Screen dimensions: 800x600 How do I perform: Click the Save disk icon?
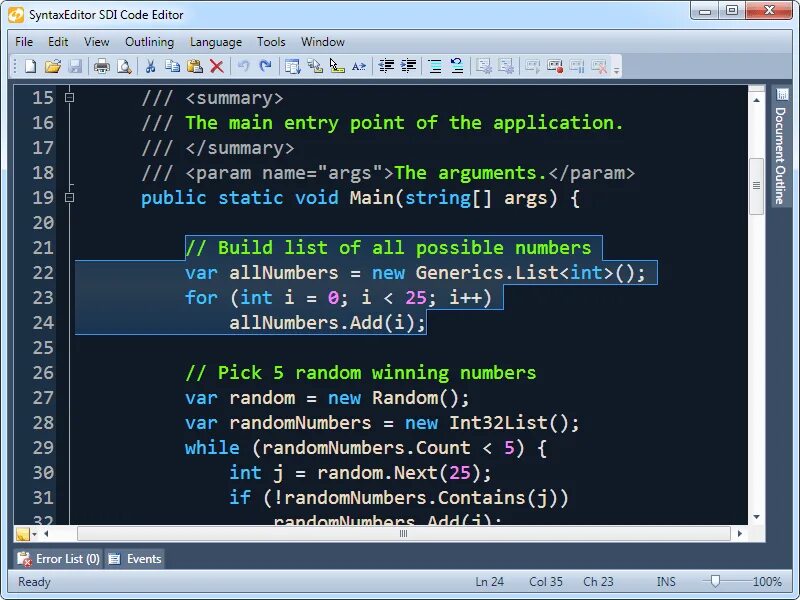click(75, 66)
